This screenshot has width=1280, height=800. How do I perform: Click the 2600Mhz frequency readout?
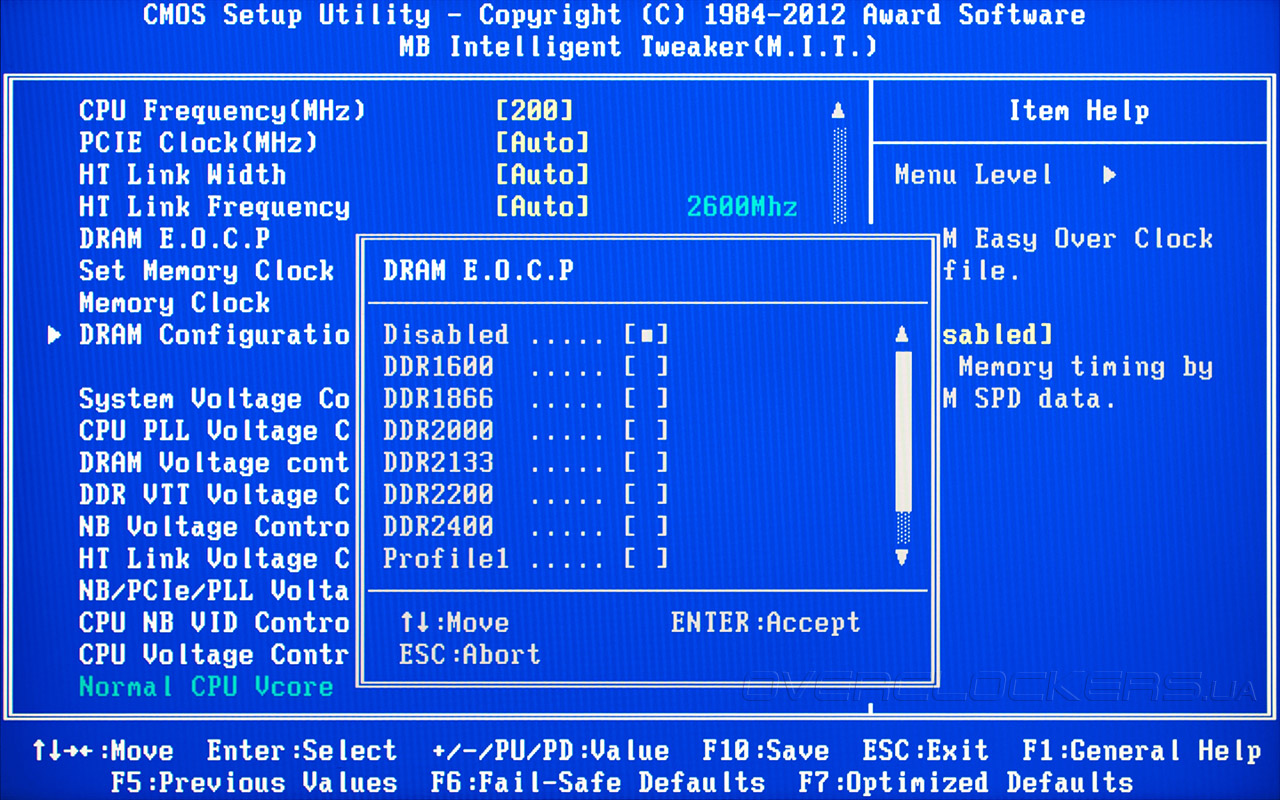pos(742,207)
